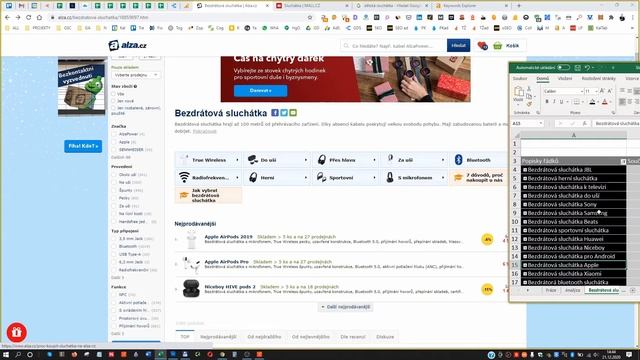Share page via Twitter icon
The width and height of the screenshot is (640, 360).
click(x=284, y=113)
